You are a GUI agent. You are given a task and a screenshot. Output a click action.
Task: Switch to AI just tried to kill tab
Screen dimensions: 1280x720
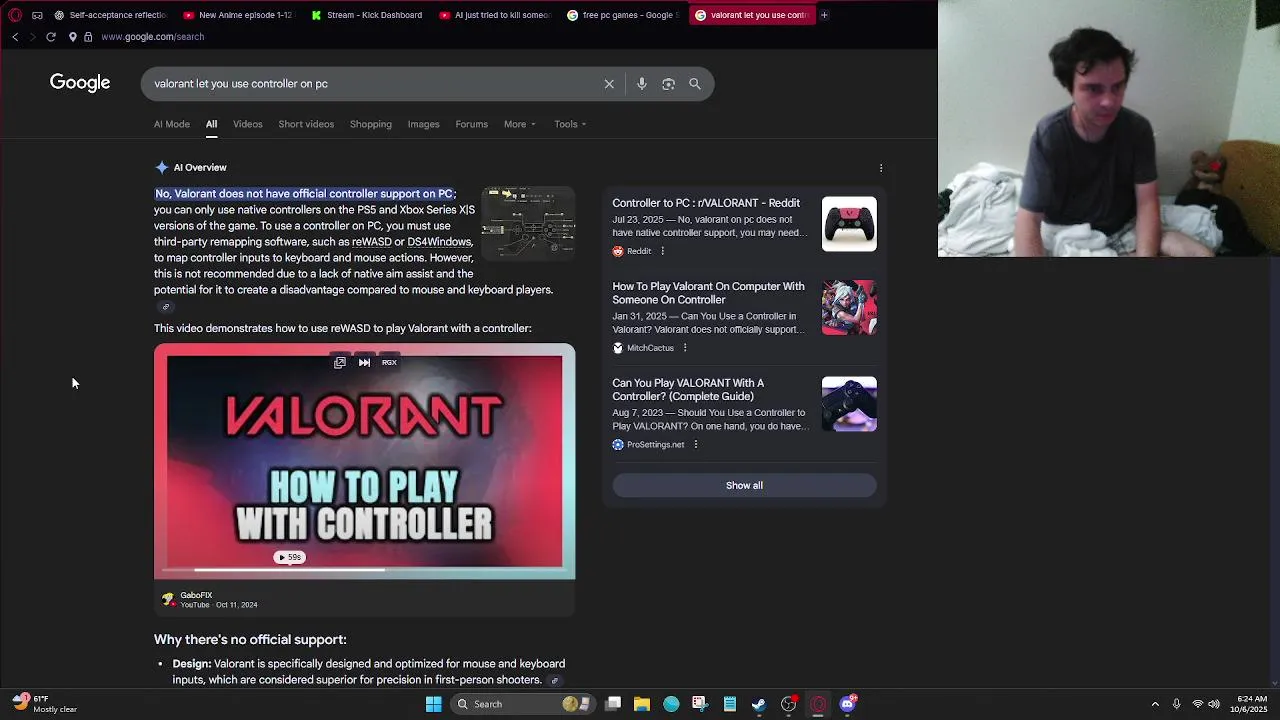click(x=494, y=15)
